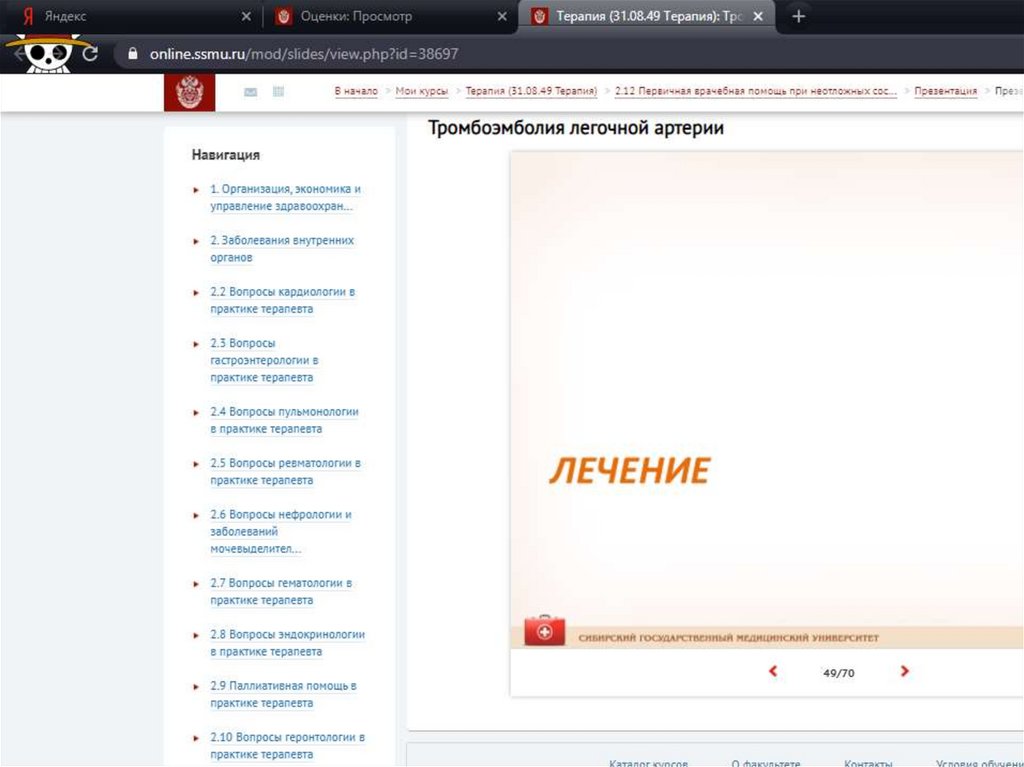Image resolution: width=1024 pixels, height=767 pixels.
Task: Open the university crest logo home
Action: tap(189, 92)
